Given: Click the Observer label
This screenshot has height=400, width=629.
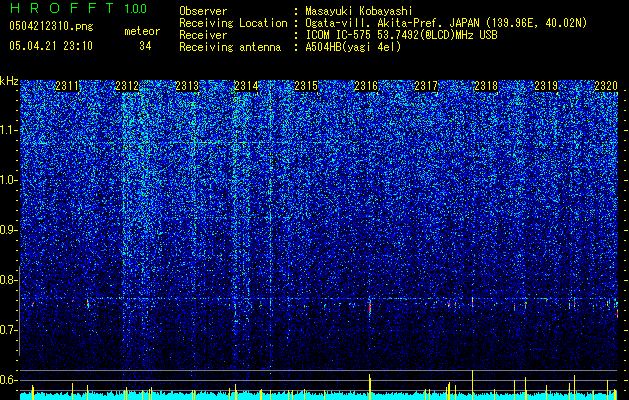Looking at the screenshot, I should pyautogui.click(x=203, y=11).
